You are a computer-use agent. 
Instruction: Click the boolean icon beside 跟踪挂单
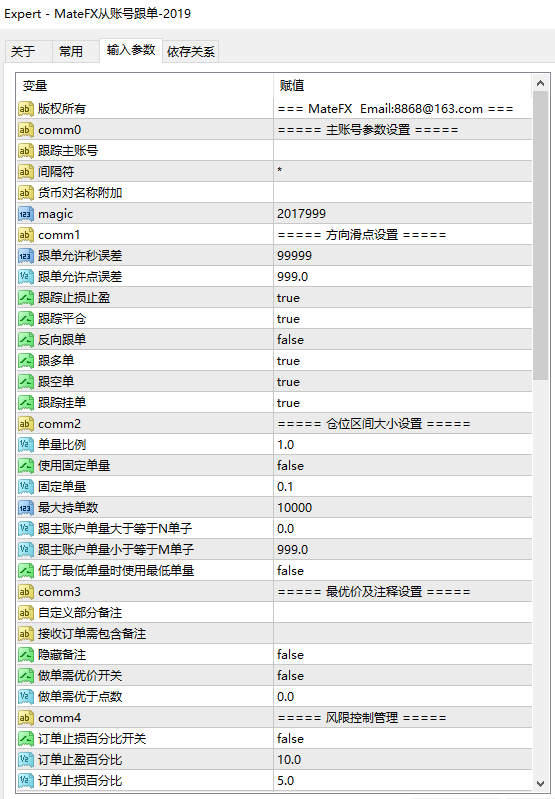(25, 403)
